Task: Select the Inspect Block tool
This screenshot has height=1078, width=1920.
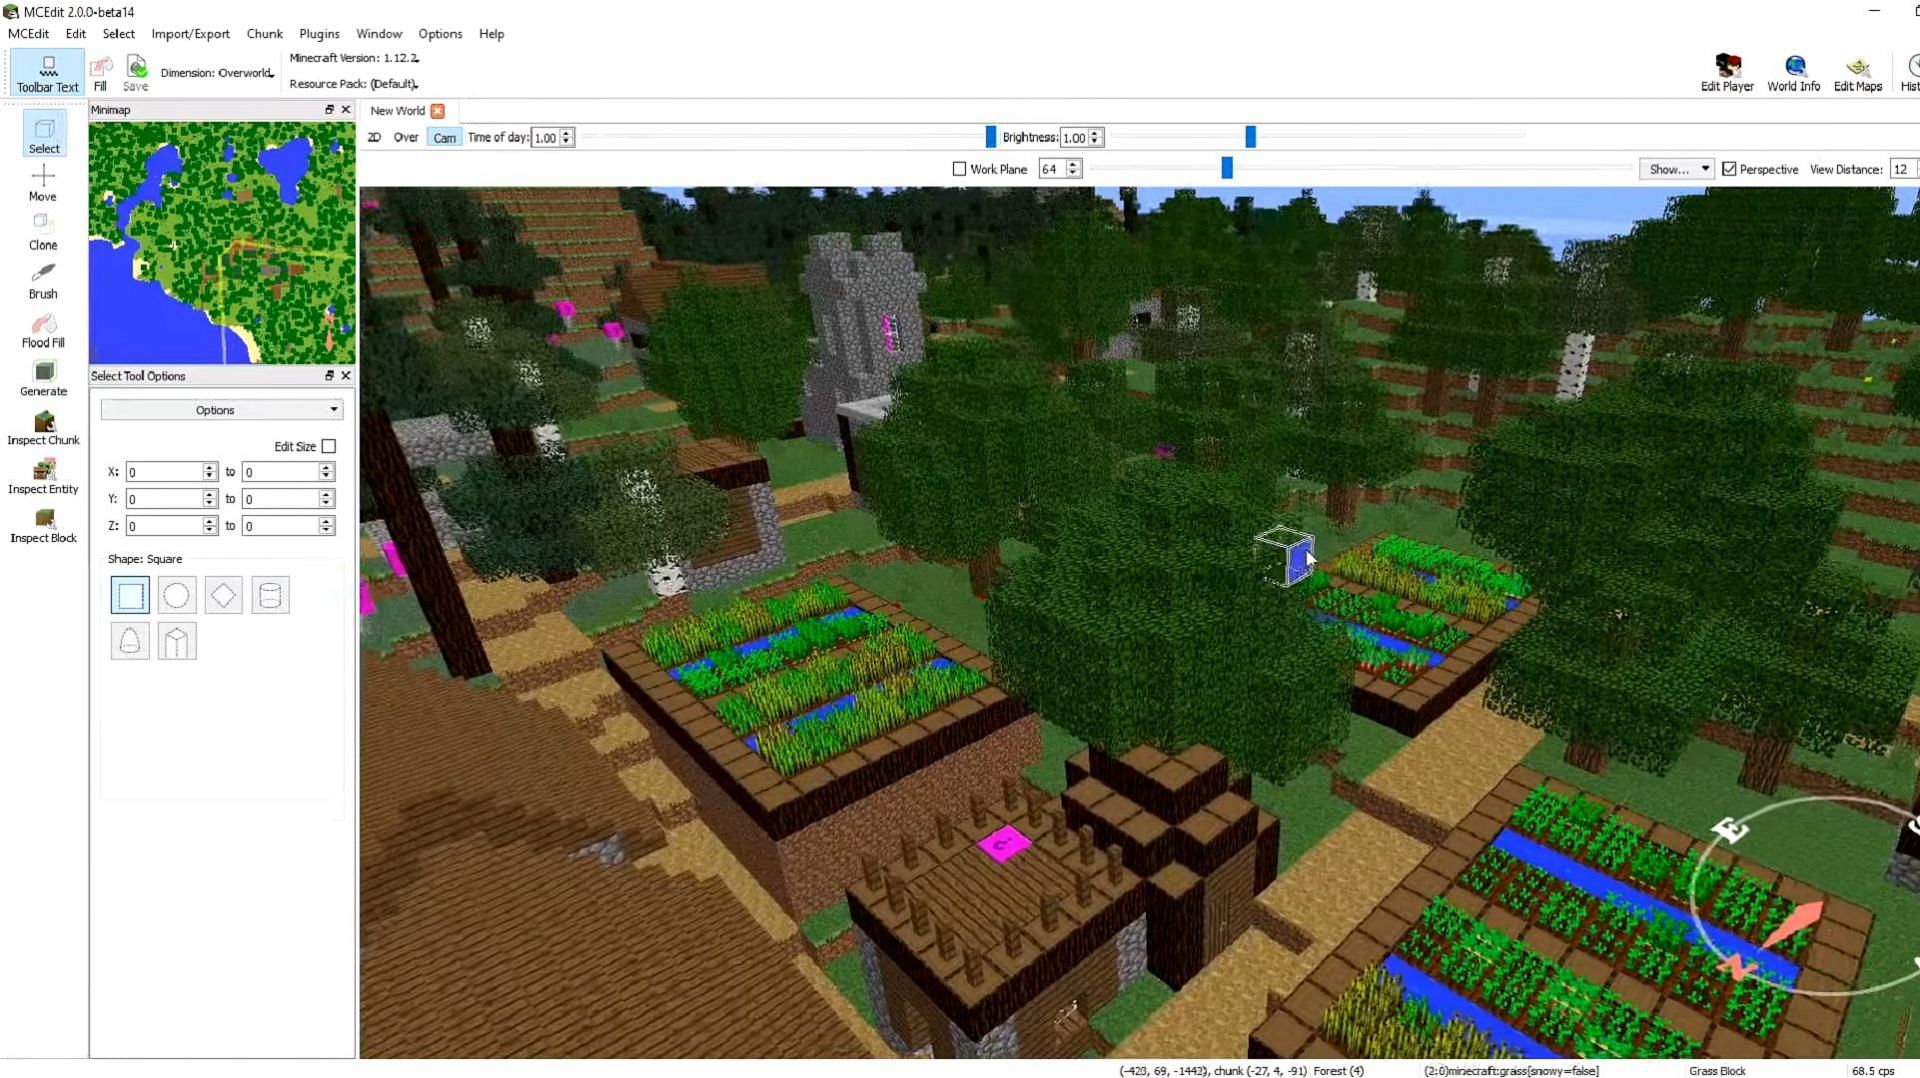Action: [43, 526]
